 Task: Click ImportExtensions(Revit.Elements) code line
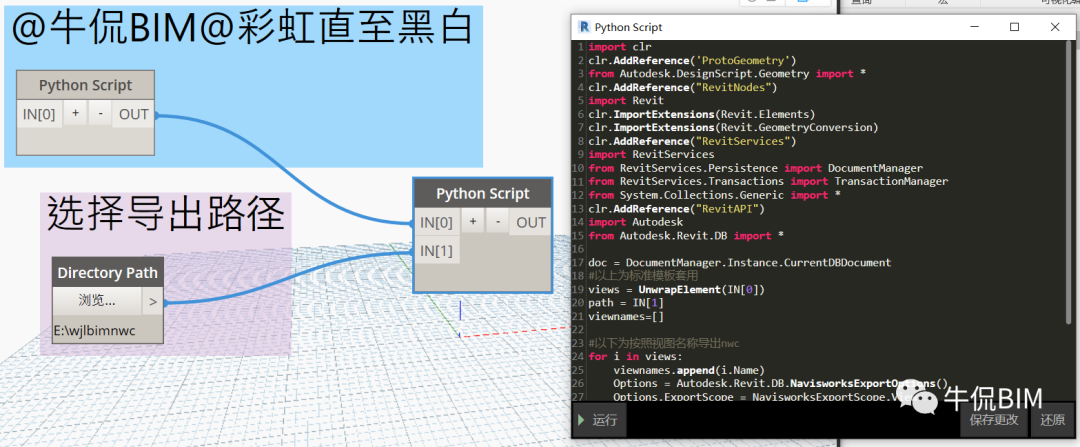702,114
